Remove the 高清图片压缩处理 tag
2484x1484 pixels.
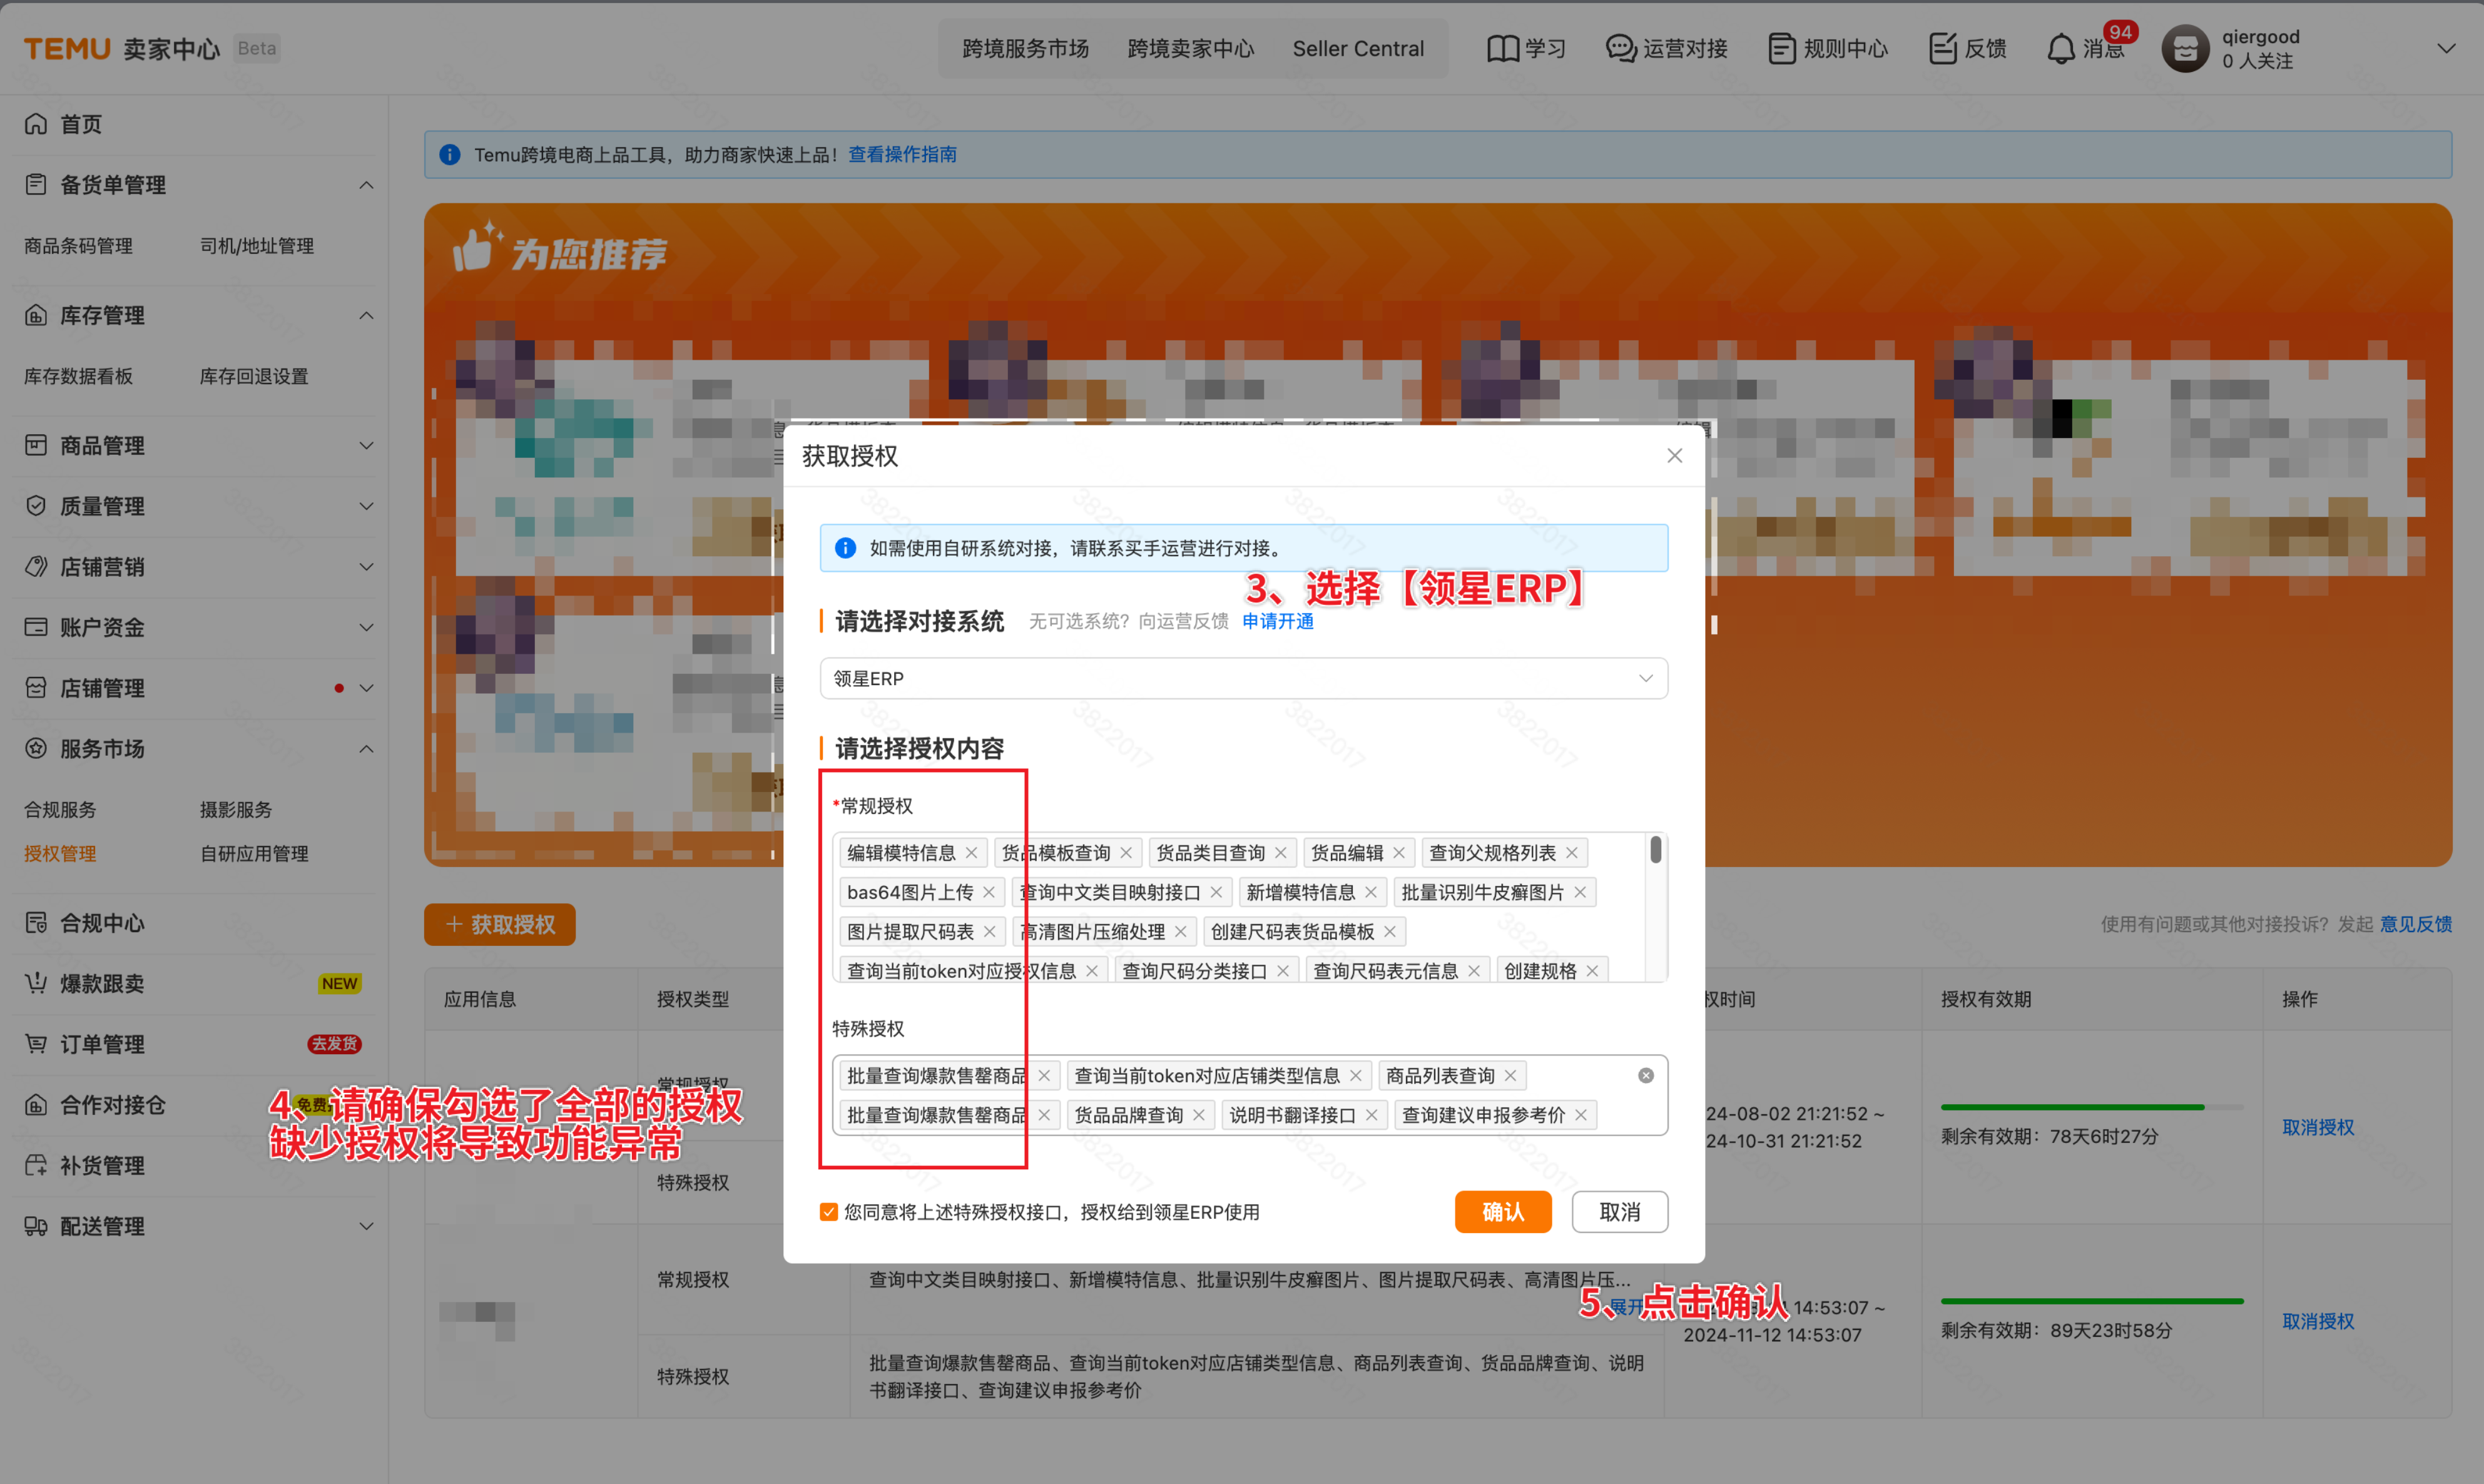click(x=1181, y=932)
